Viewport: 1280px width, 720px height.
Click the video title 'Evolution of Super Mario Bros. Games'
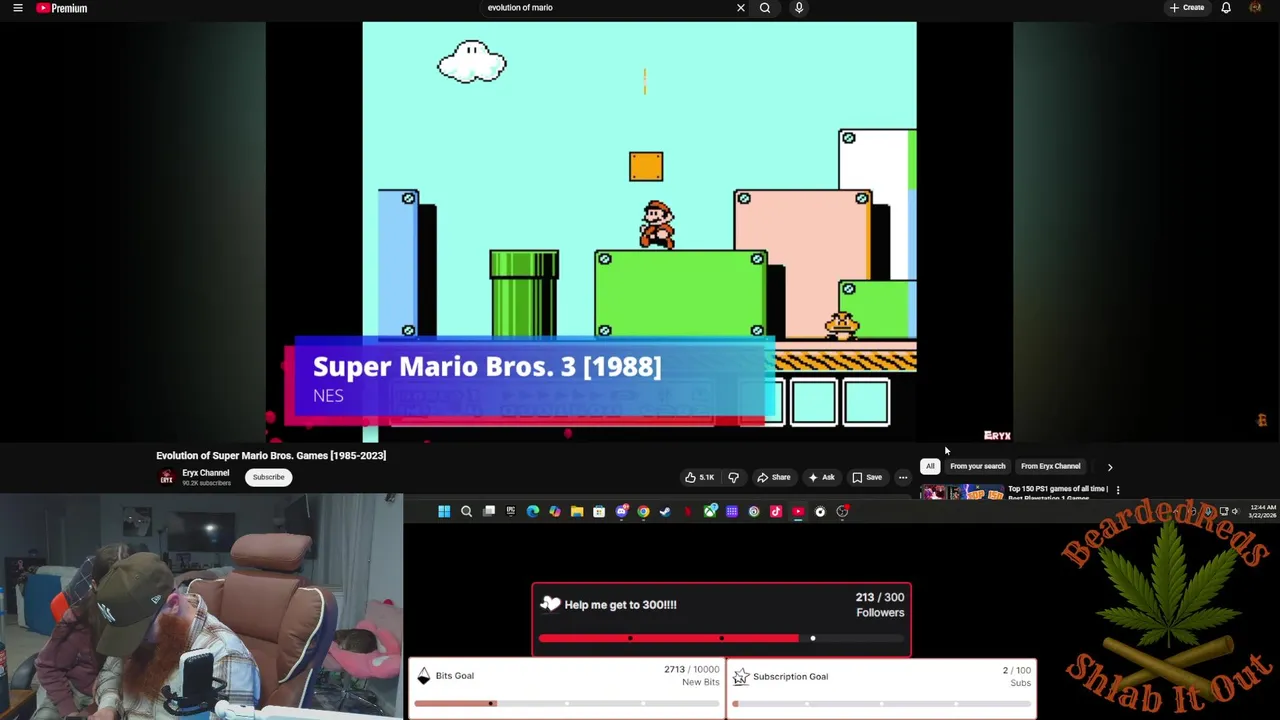coord(271,456)
